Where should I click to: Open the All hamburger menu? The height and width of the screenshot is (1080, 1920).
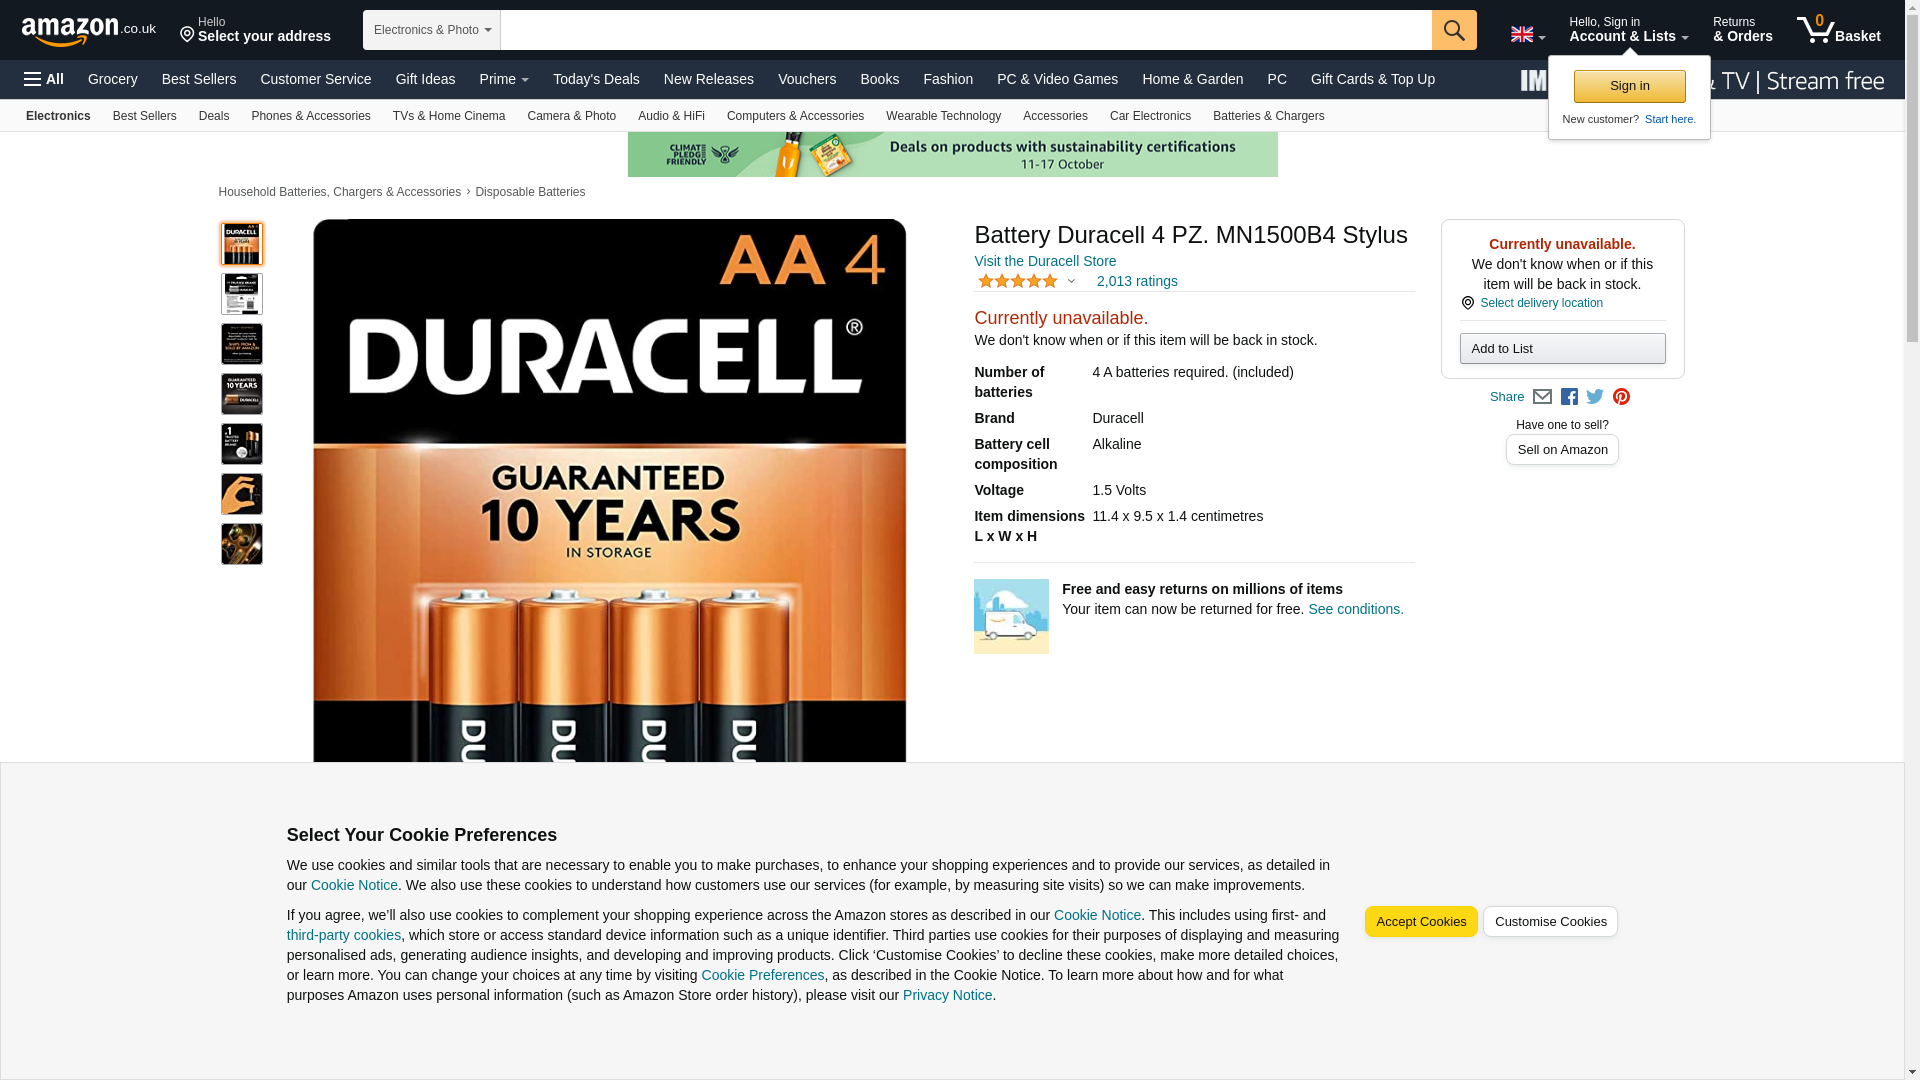pyautogui.click(x=44, y=79)
